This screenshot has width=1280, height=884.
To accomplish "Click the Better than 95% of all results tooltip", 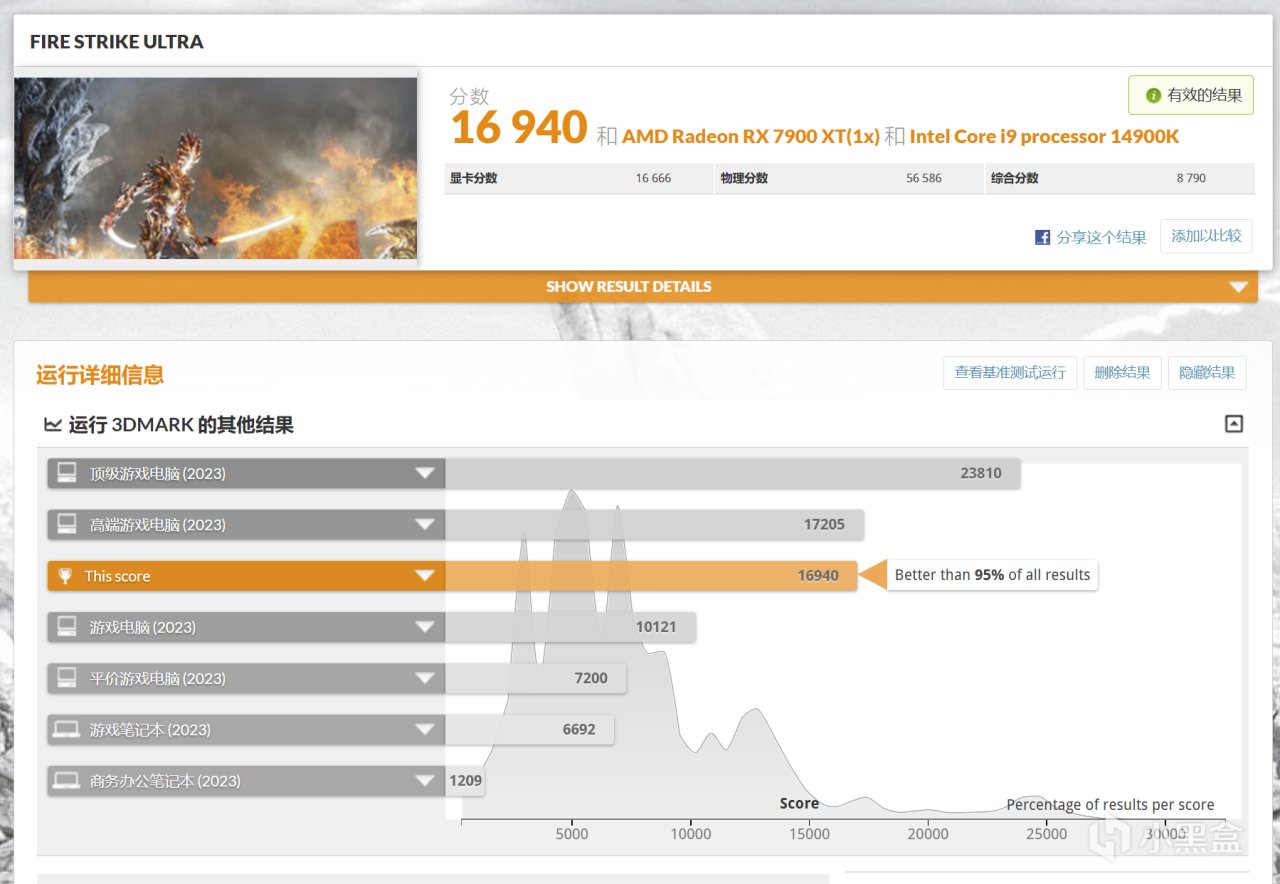I will click(992, 575).
